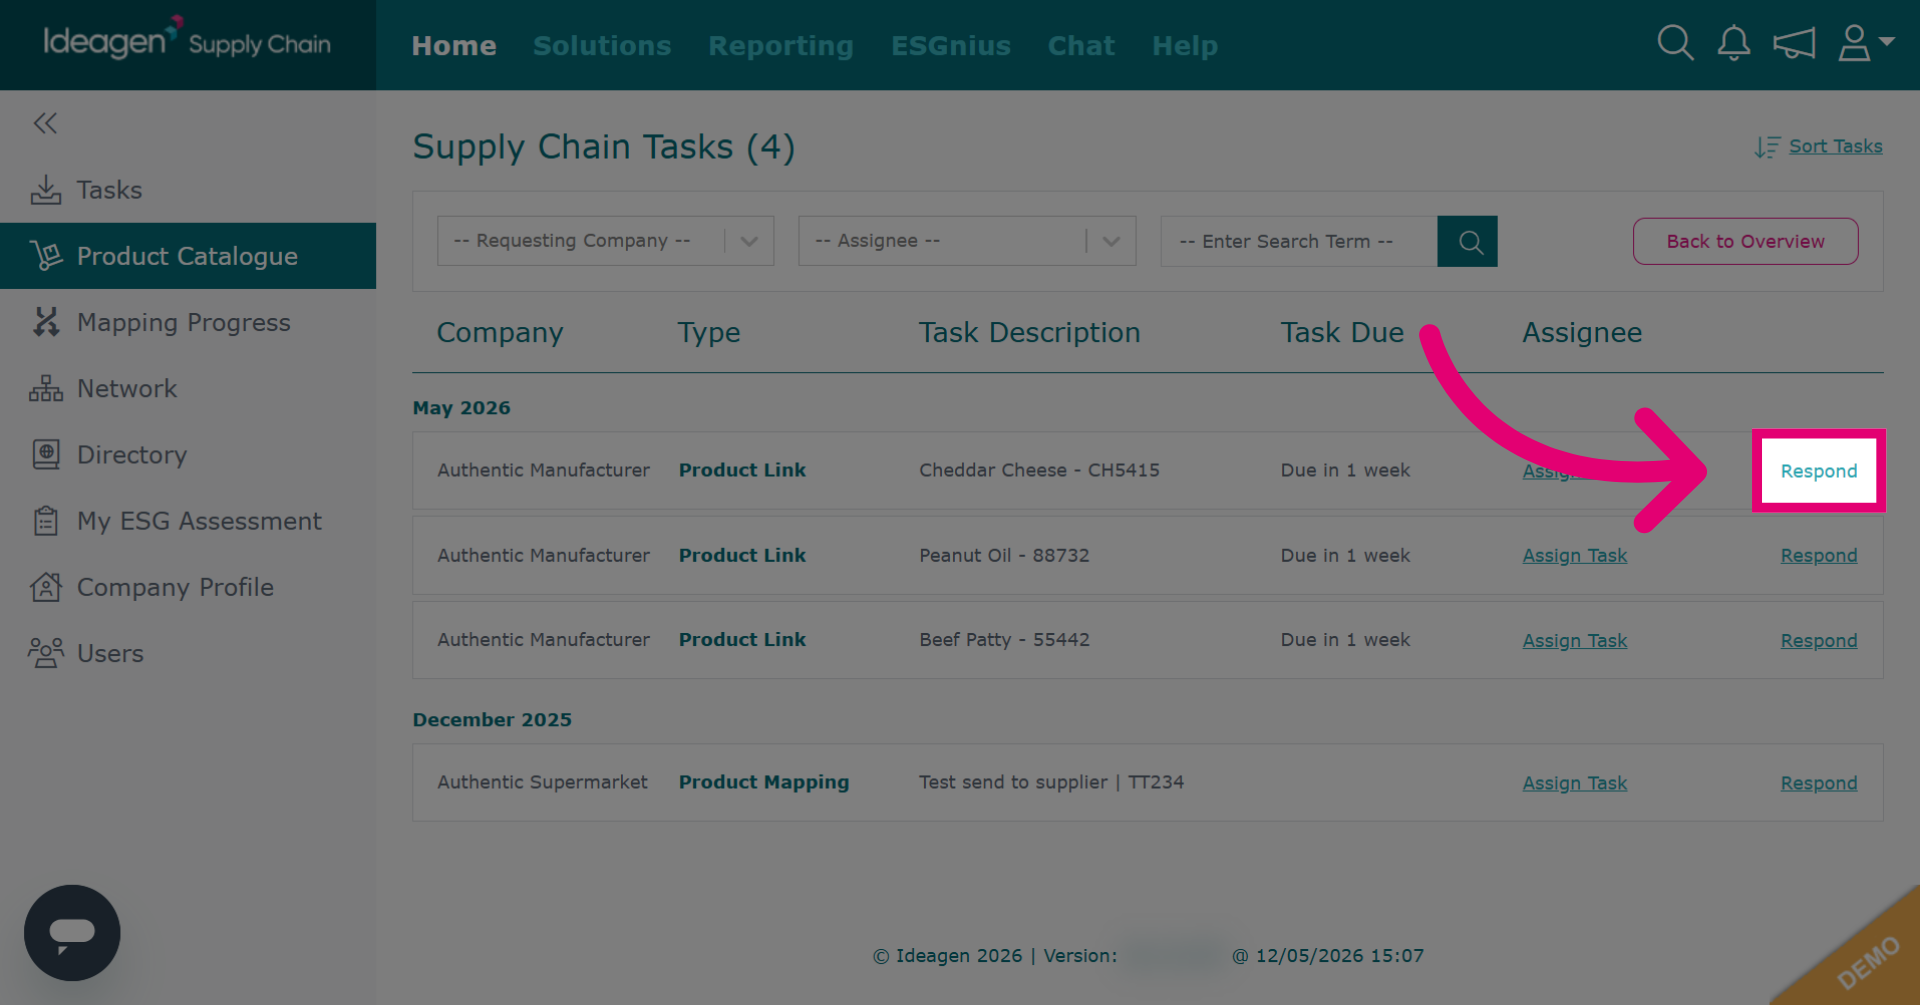Open the Help menu
This screenshot has height=1005, width=1920.
click(x=1185, y=46)
